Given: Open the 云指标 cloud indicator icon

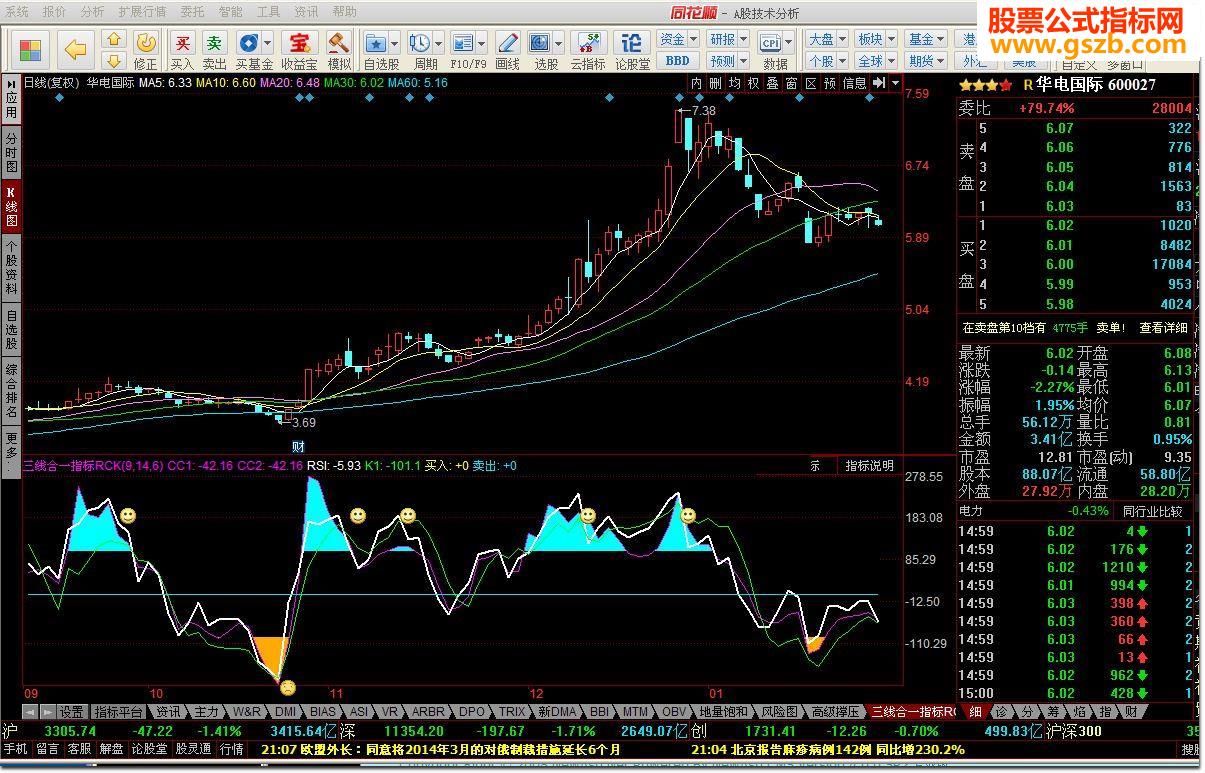Looking at the screenshot, I should [x=588, y=50].
